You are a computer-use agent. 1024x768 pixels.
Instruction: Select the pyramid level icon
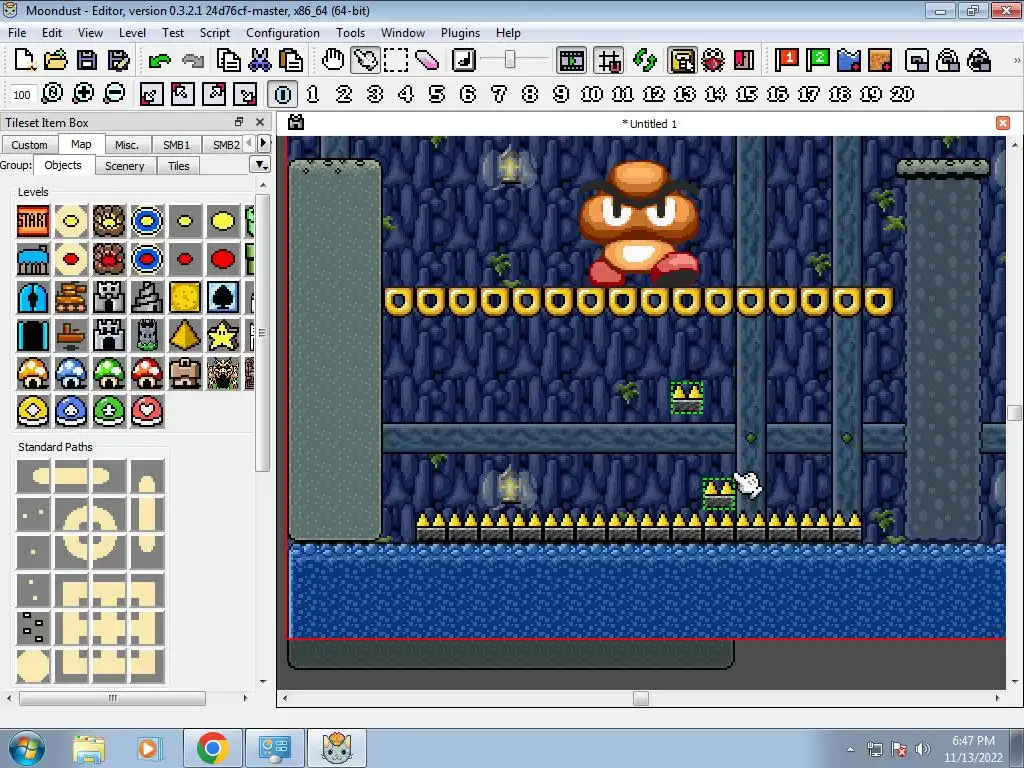(x=185, y=336)
